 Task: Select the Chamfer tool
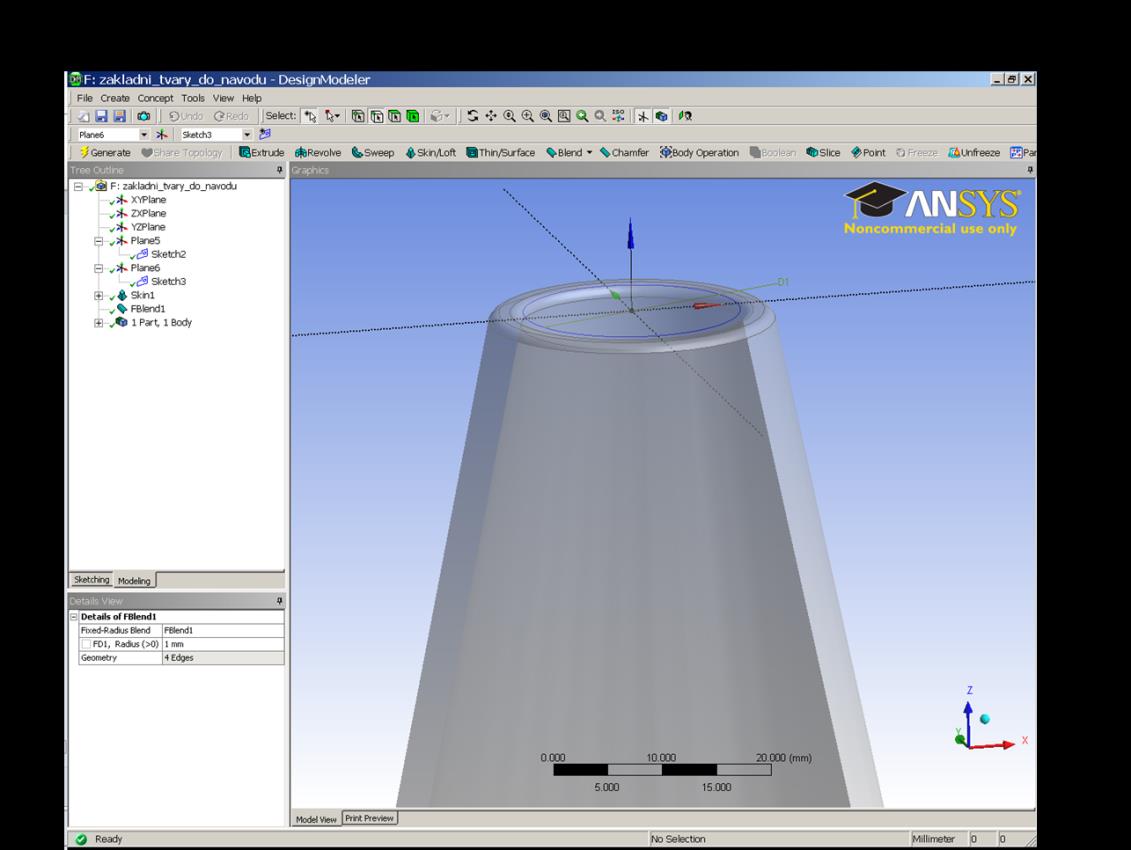point(624,152)
